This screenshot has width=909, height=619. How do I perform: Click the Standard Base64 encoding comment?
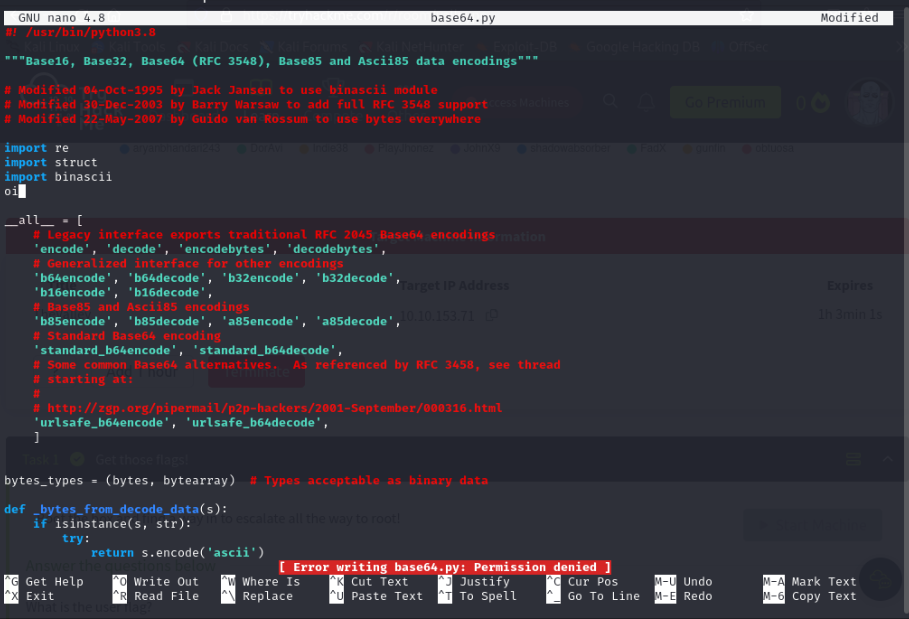pyautogui.click(x=127, y=336)
